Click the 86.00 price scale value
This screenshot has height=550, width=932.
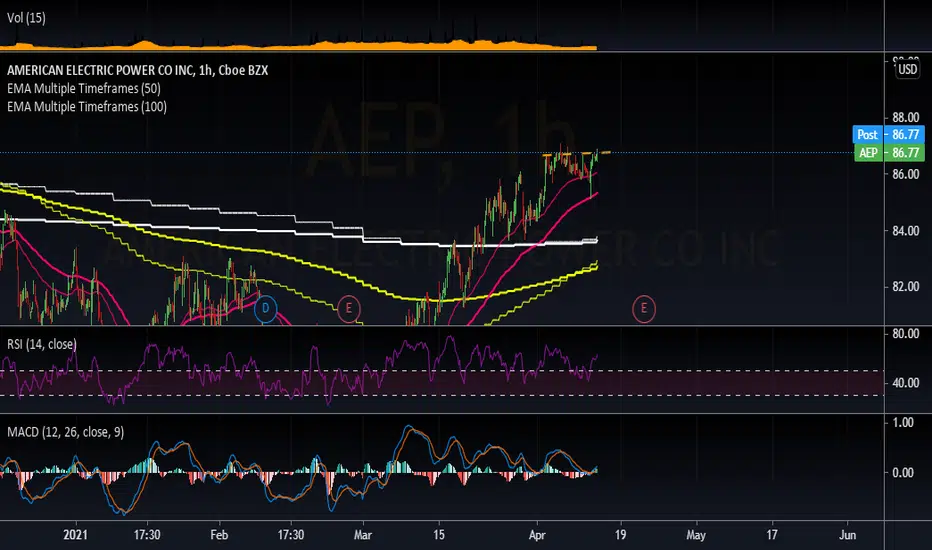[x=905, y=174]
